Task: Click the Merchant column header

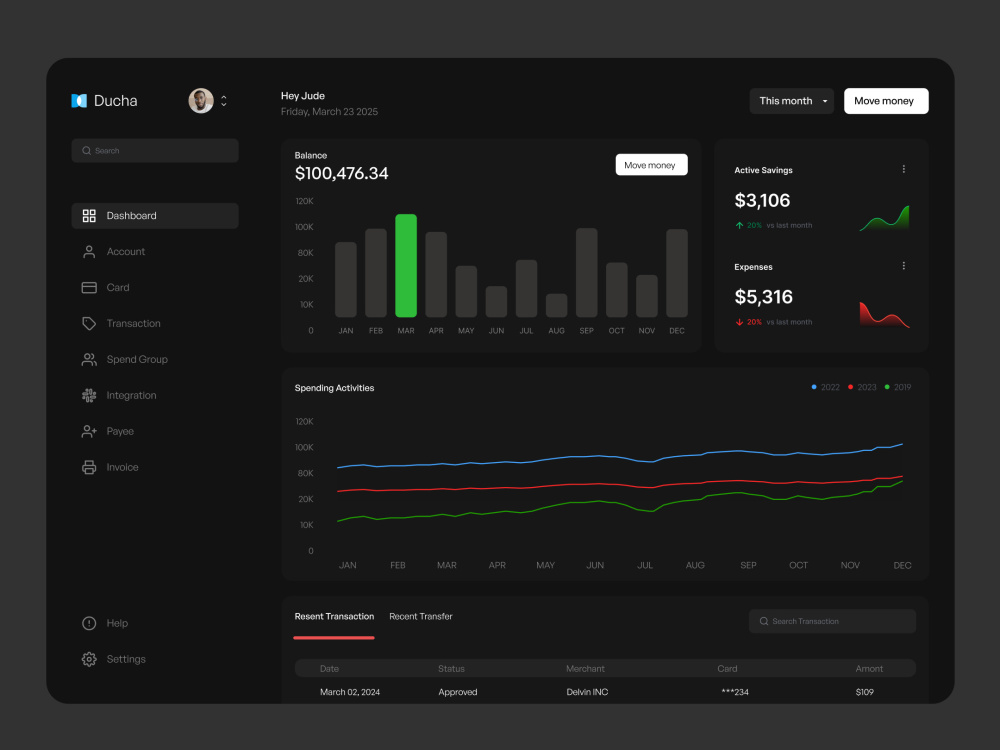Action: click(585, 668)
